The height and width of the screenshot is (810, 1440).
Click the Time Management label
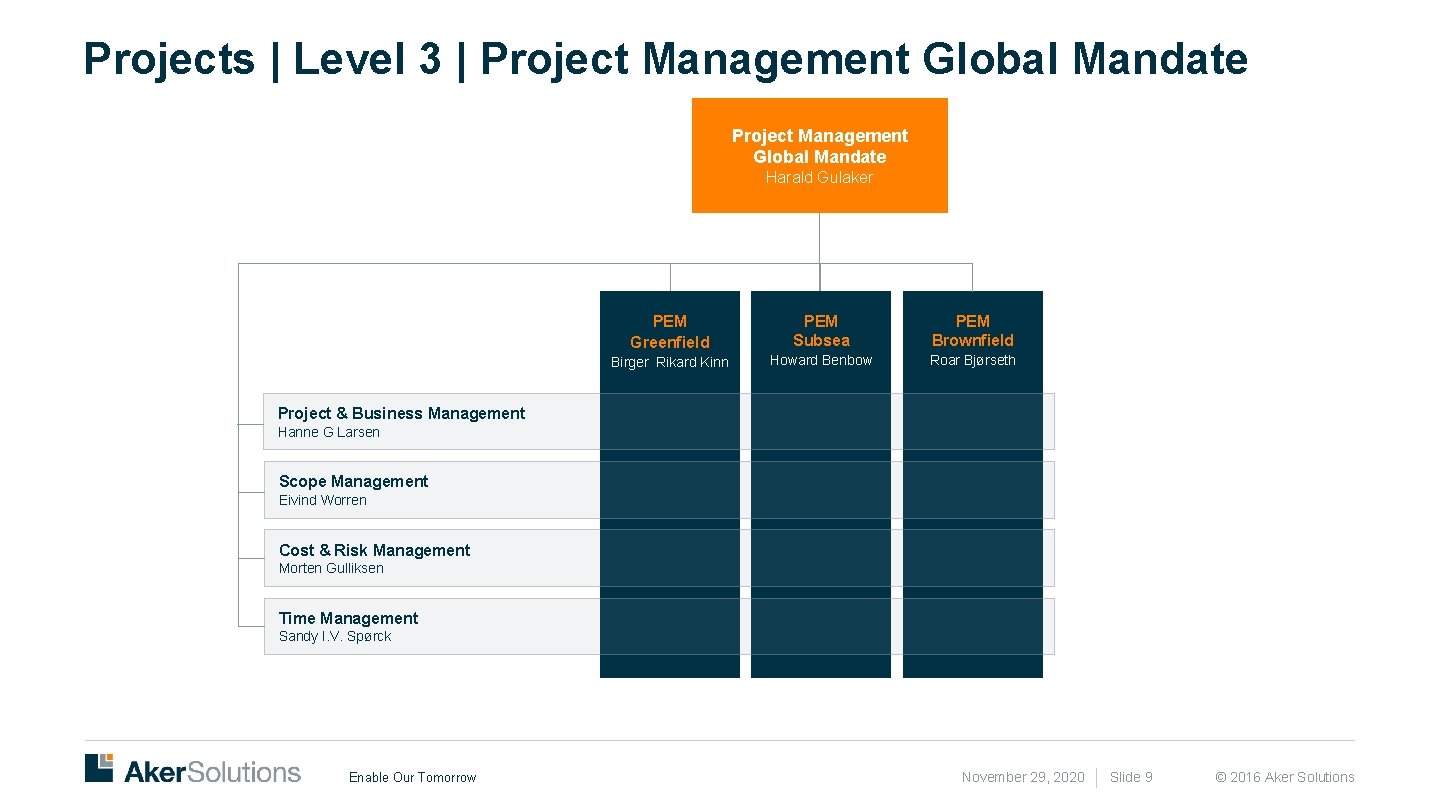[x=348, y=618]
